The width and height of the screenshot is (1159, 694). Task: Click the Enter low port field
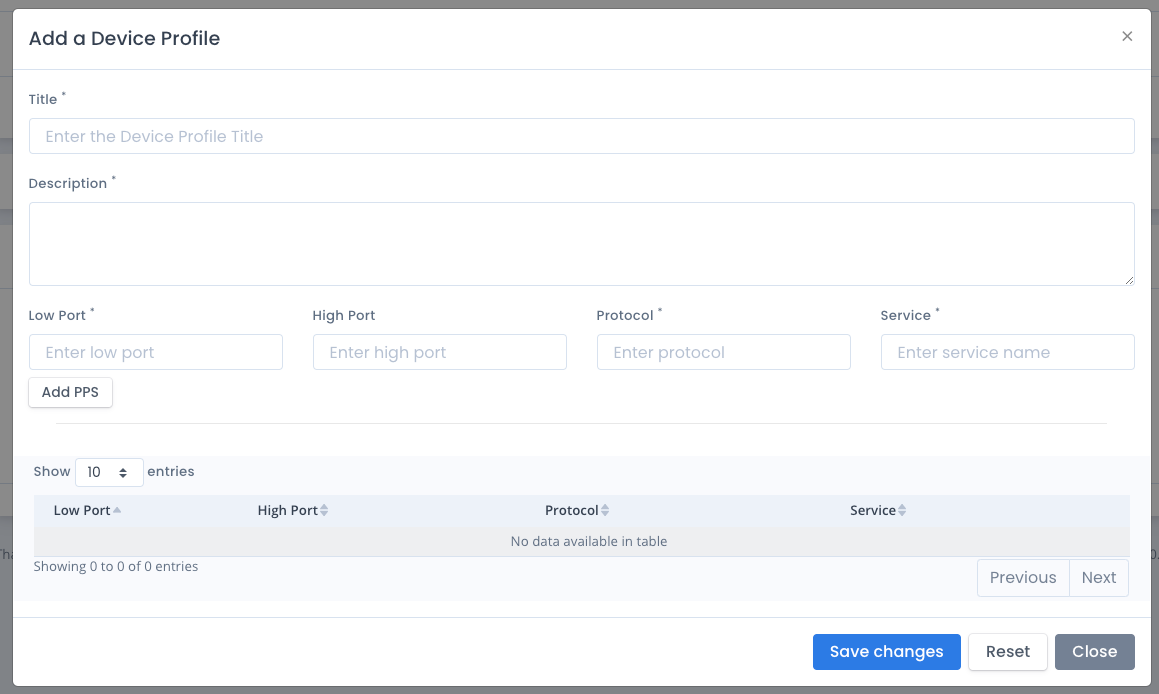tap(156, 352)
